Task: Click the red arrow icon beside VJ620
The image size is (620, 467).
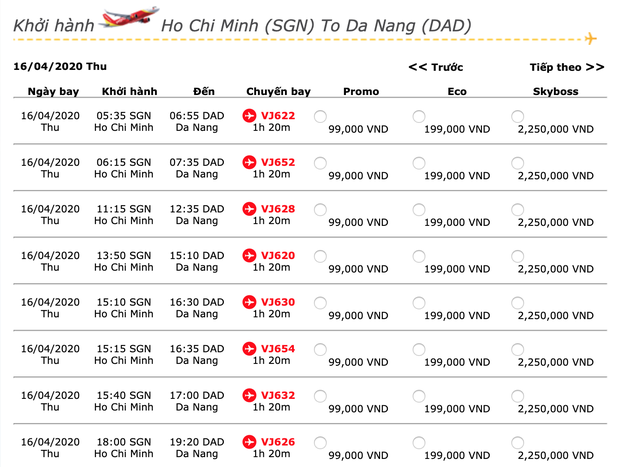Action: pos(249,255)
